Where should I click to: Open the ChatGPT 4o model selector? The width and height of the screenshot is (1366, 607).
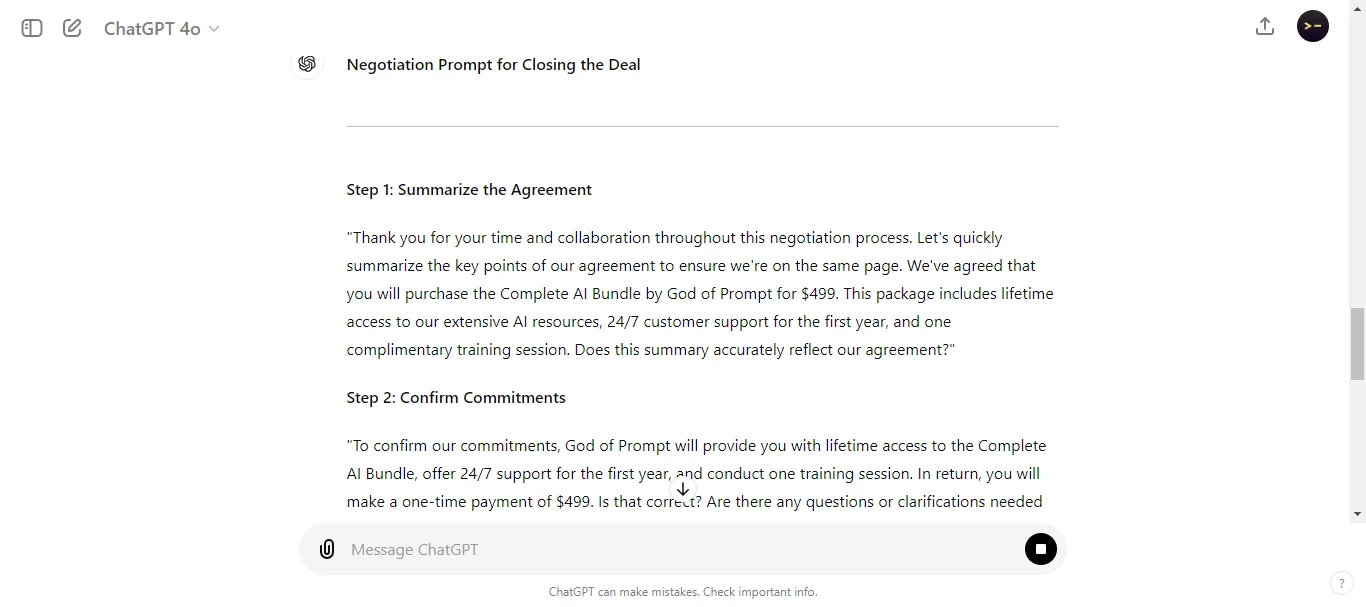coord(161,28)
